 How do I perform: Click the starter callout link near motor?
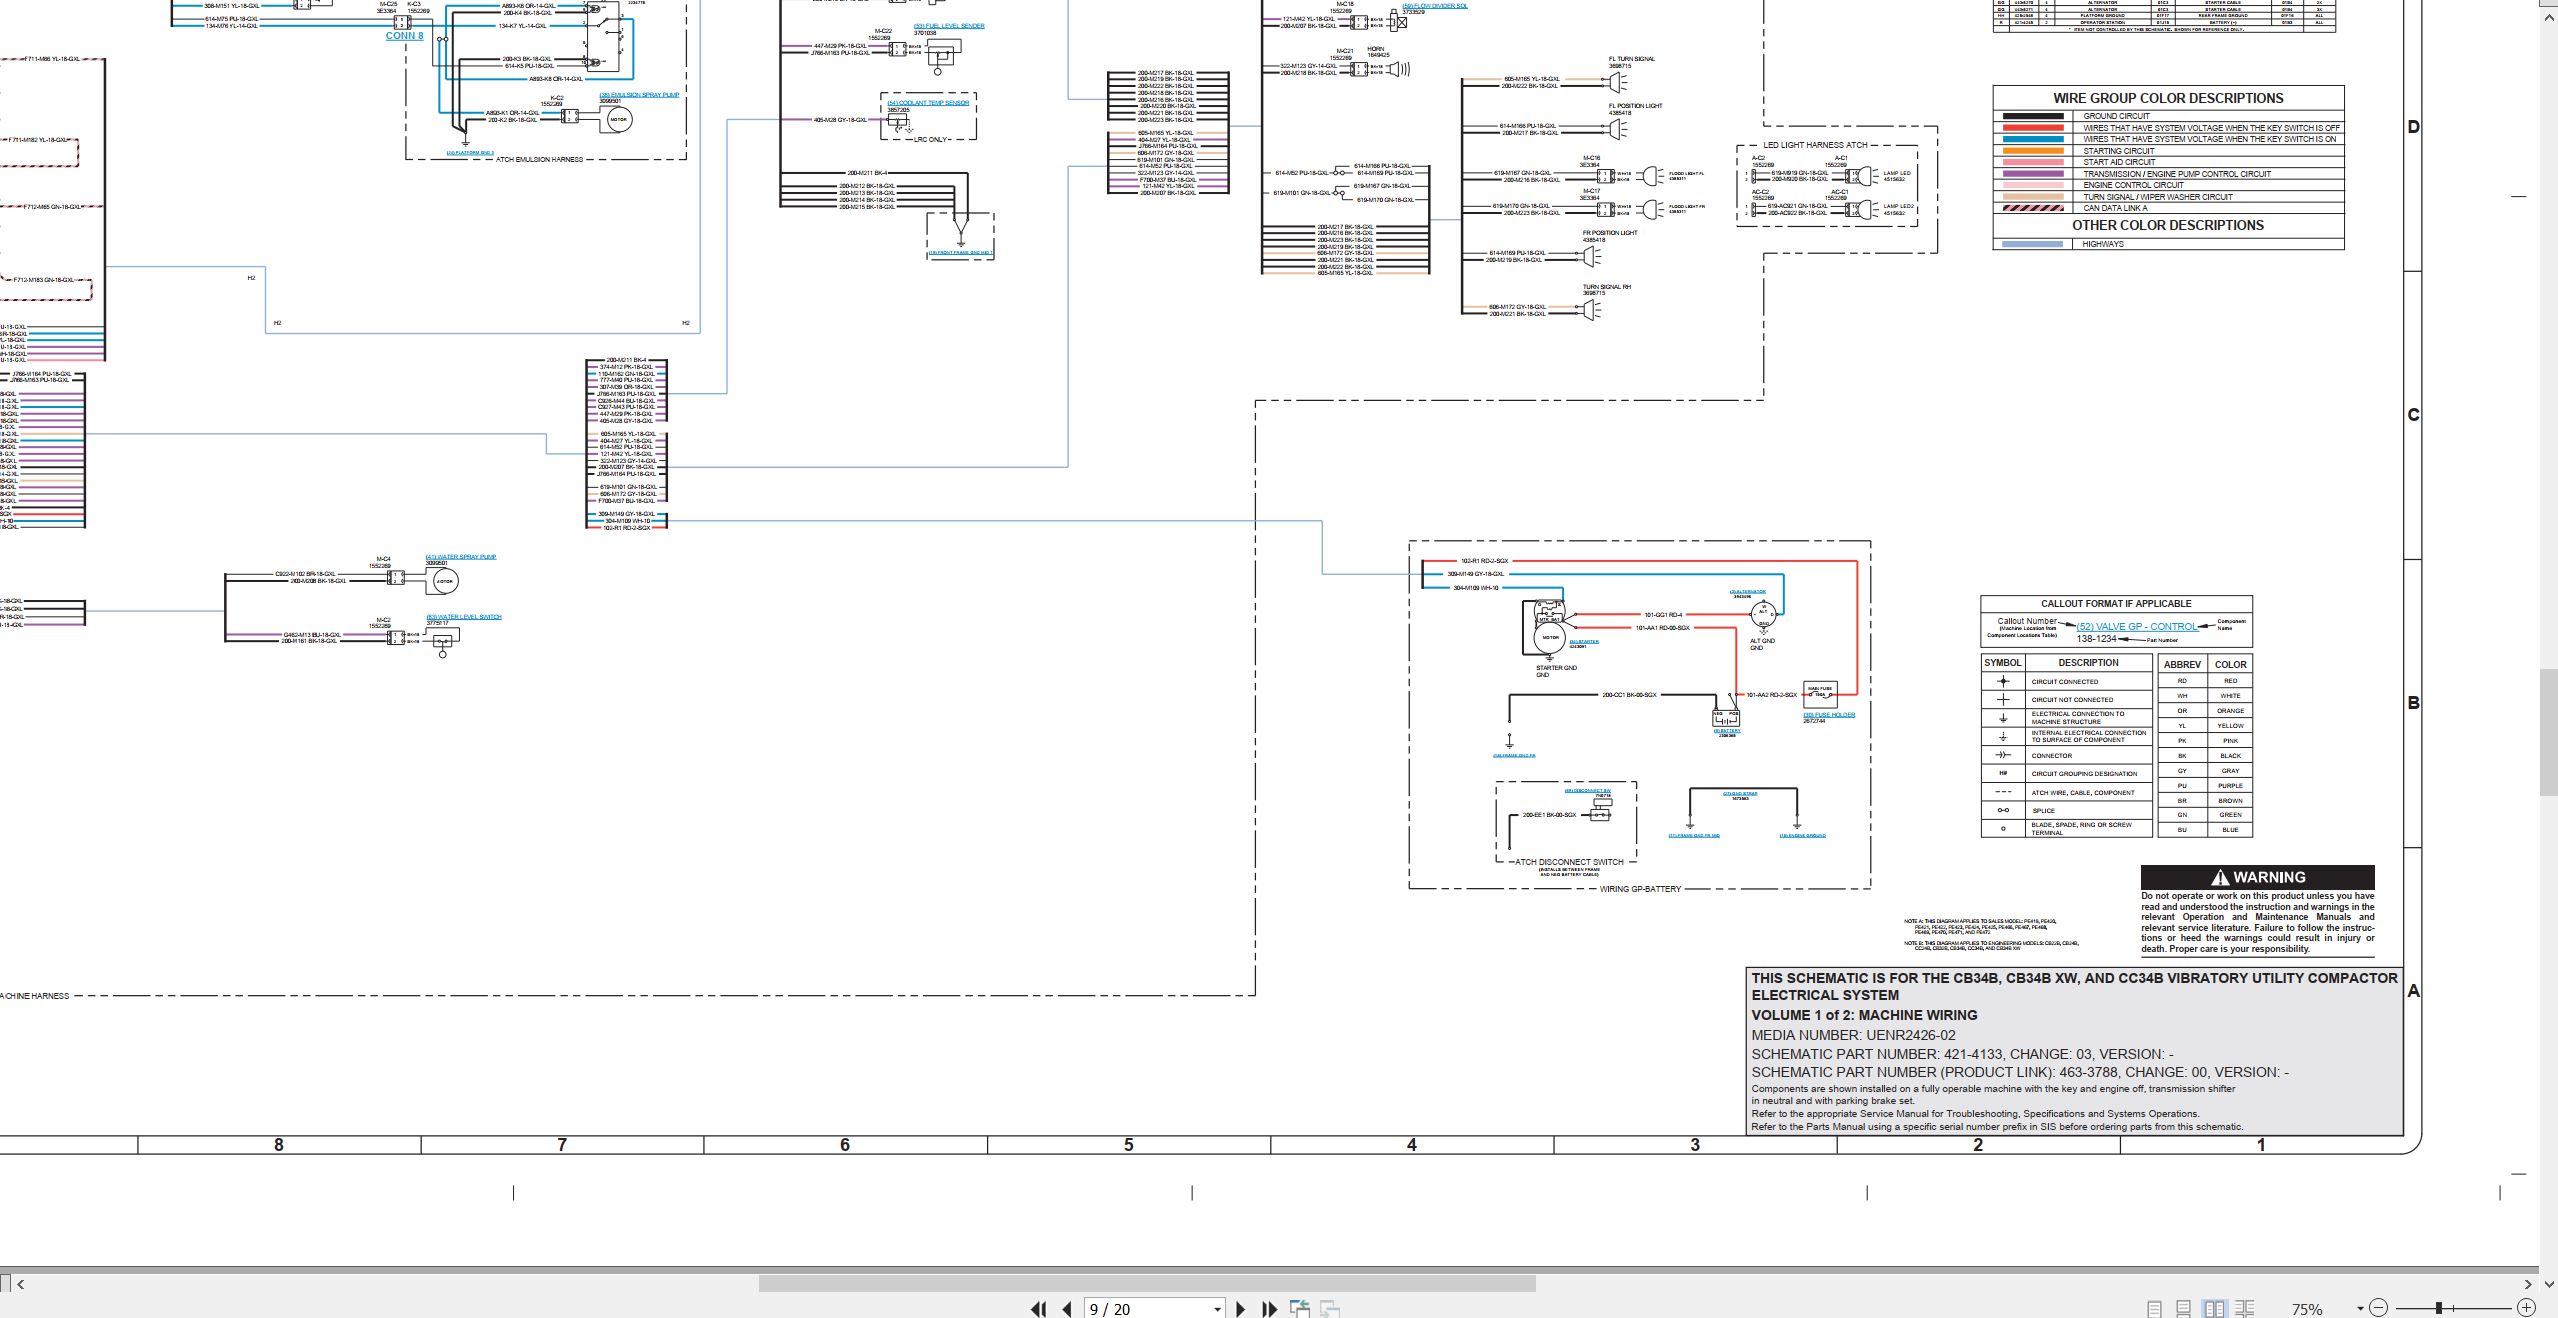click(1584, 642)
